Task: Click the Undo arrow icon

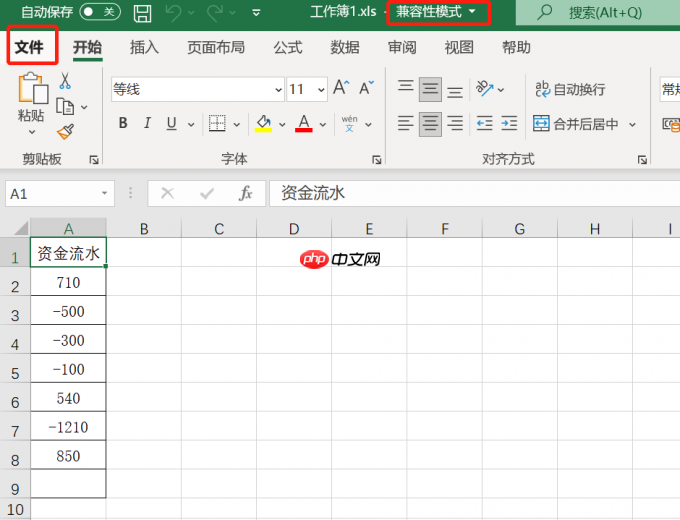Action: [x=173, y=13]
